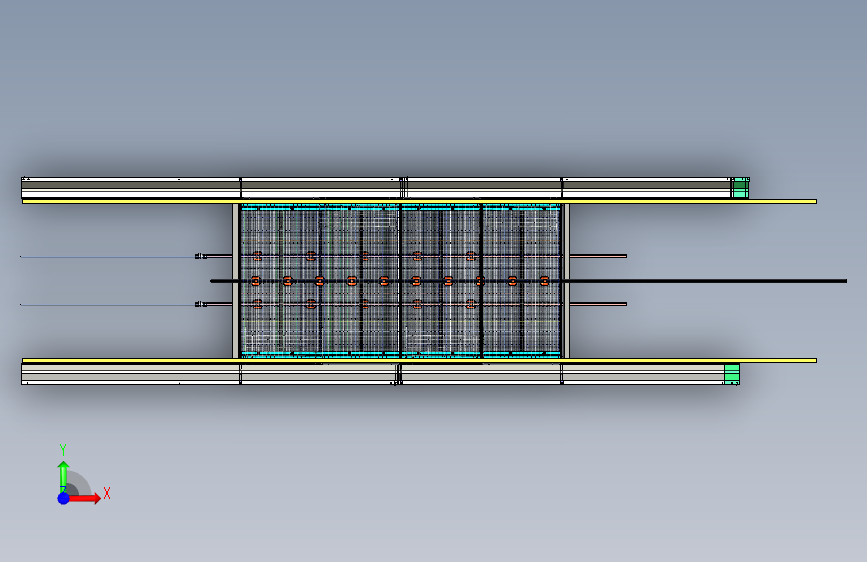Pick the lower short rod right of the frame
This screenshot has height=562, width=867.
(598, 304)
